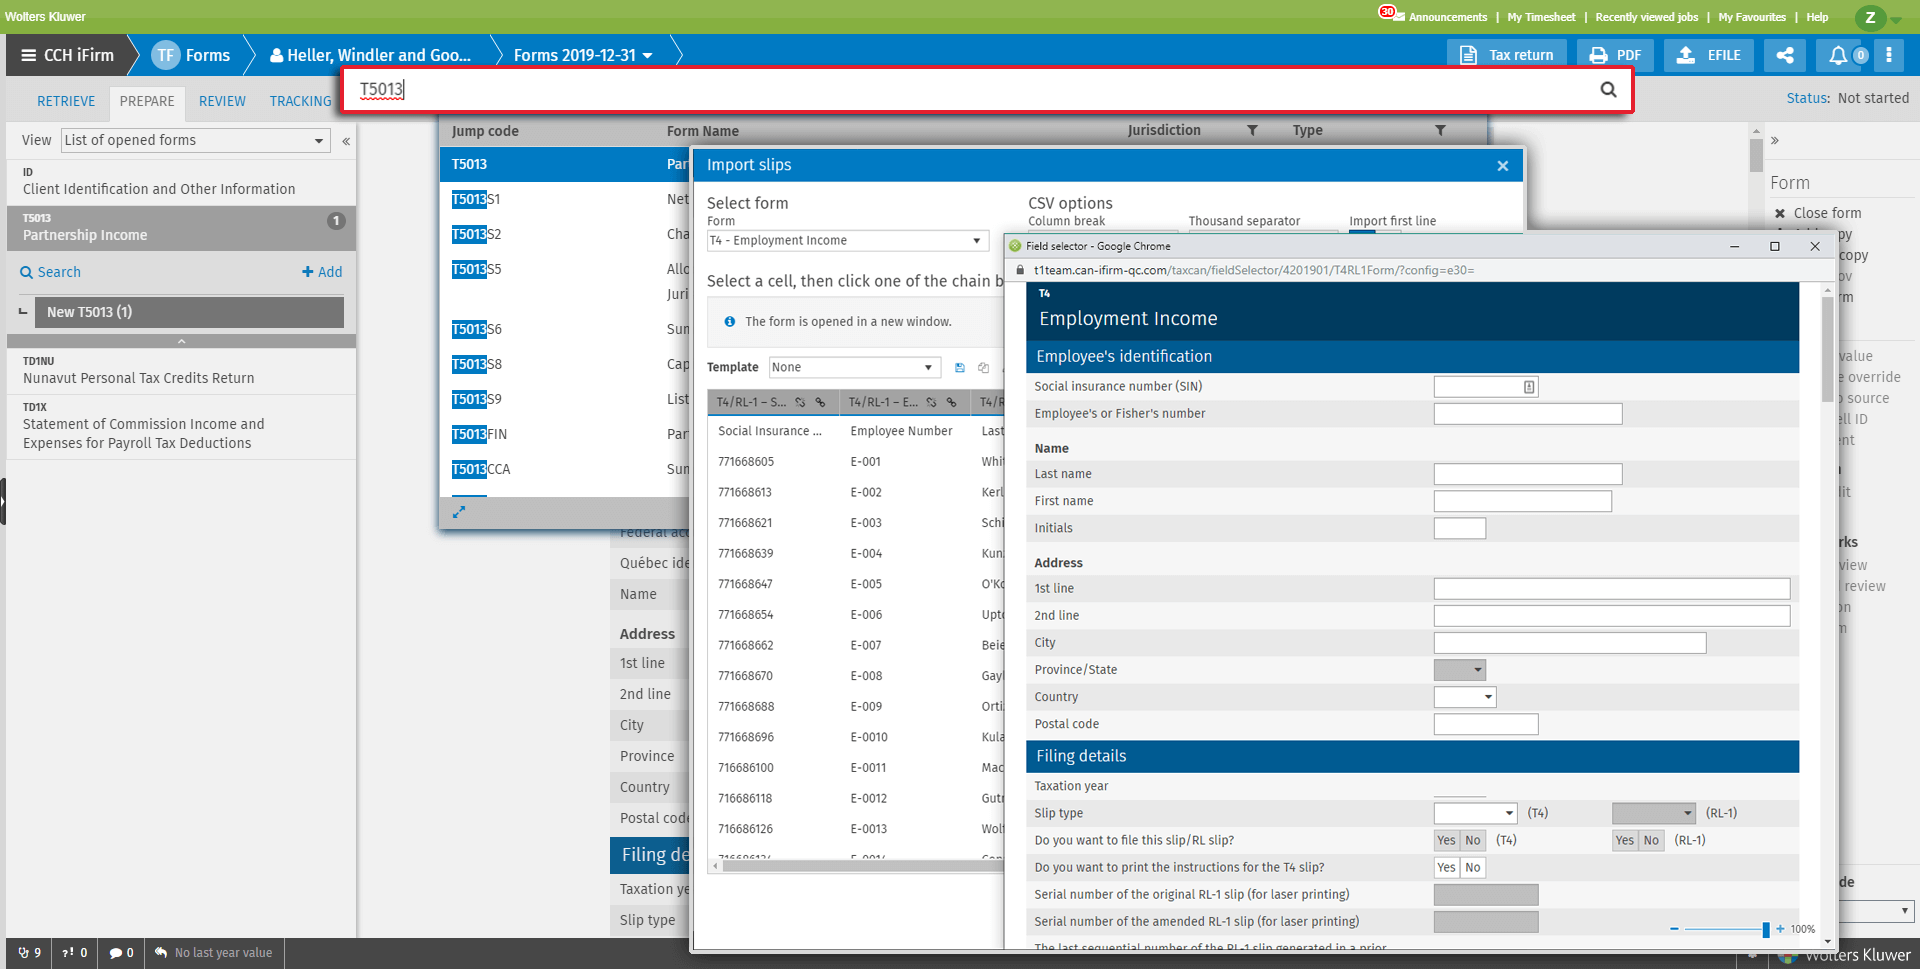
Task: Click the expand arrows icon below jump code list
Action: point(459,512)
